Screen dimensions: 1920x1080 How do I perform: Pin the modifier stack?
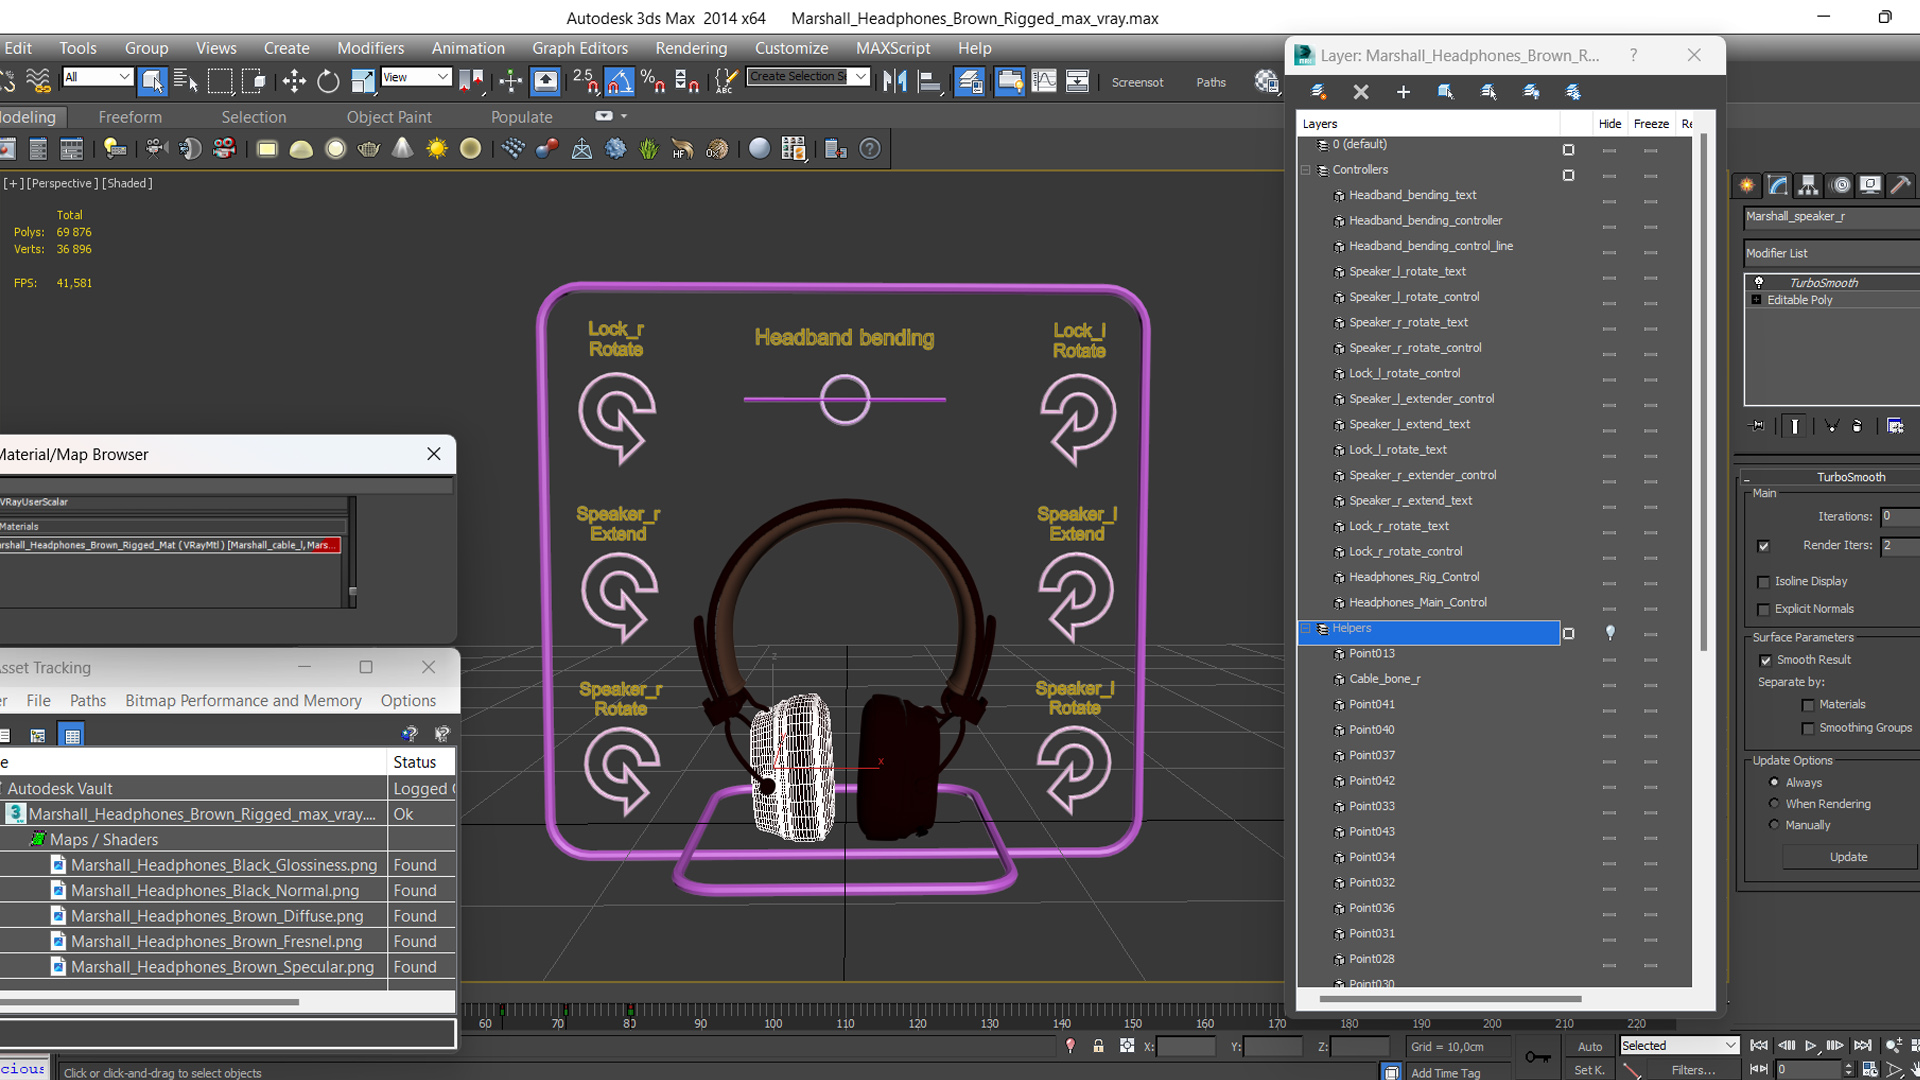point(1757,426)
